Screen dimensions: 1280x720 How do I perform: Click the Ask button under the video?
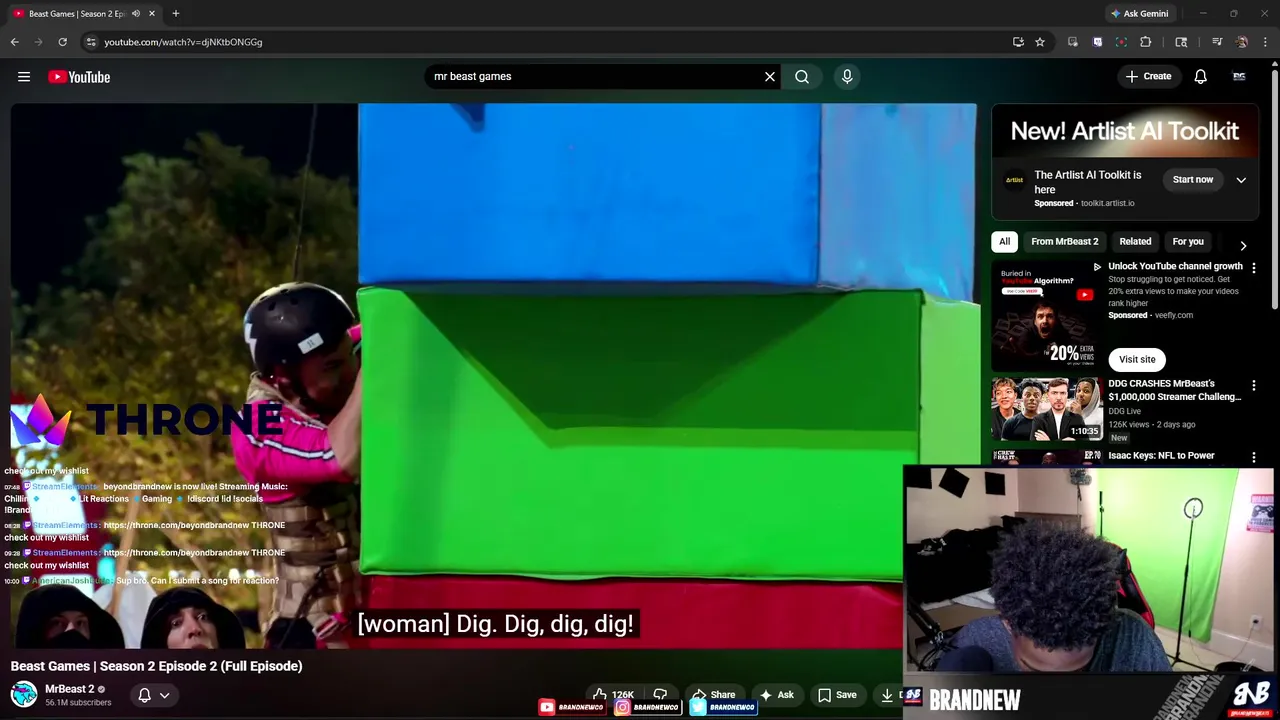[777, 695]
